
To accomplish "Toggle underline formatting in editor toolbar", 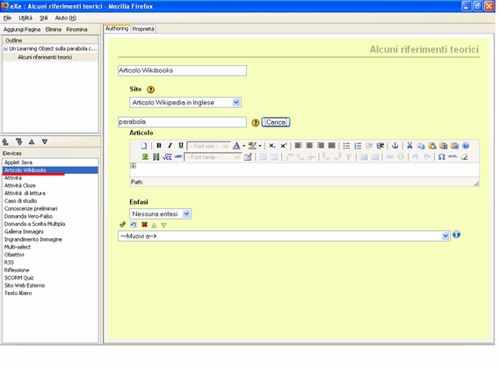I will click(181, 146).
